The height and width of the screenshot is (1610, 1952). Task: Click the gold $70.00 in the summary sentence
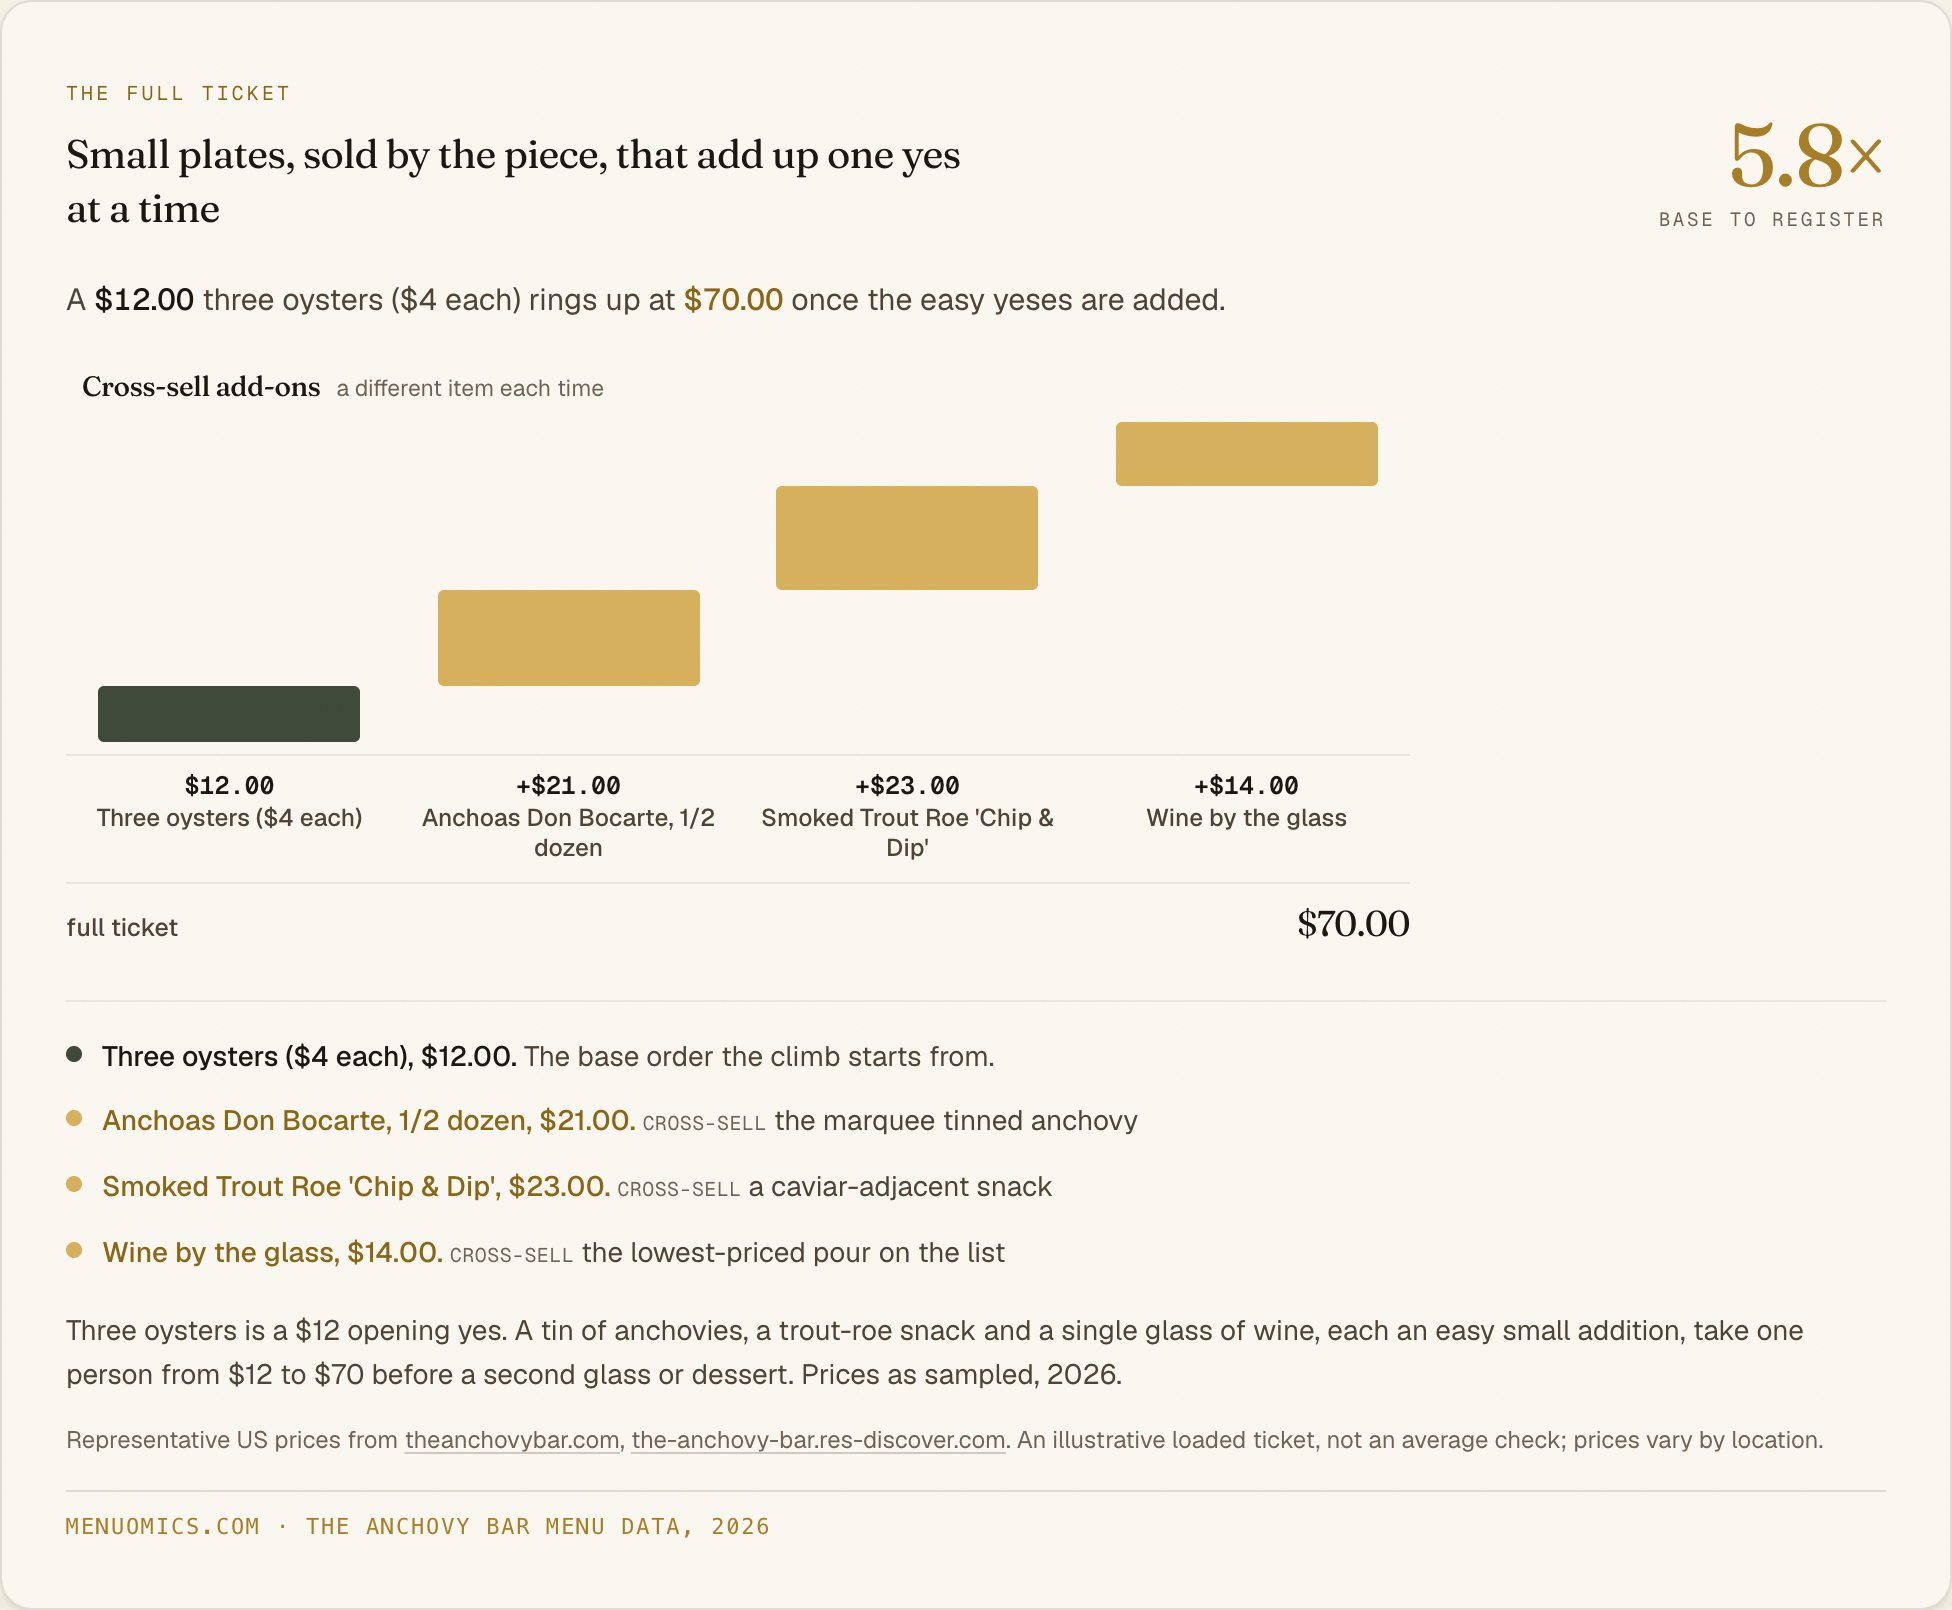click(x=733, y=300)
